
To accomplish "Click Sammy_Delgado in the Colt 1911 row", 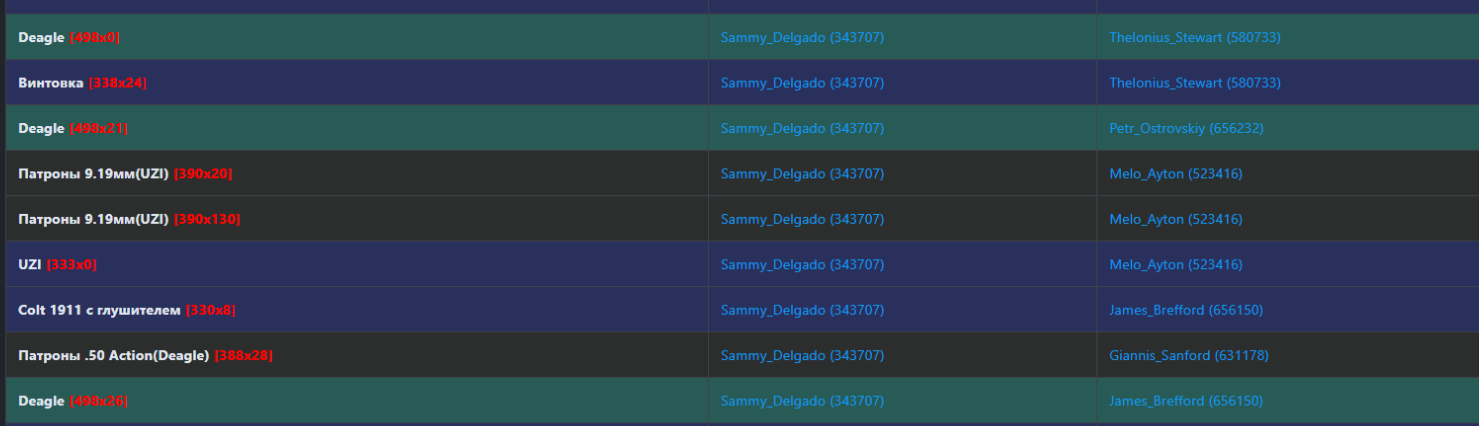I will click(x=802, y=310).
